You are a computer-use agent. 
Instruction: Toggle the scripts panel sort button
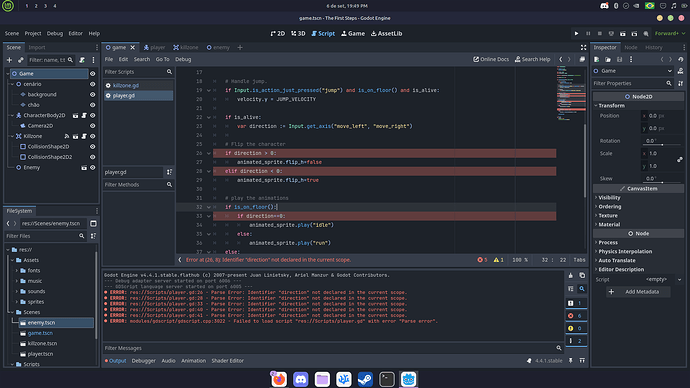(x=169, y=172)
